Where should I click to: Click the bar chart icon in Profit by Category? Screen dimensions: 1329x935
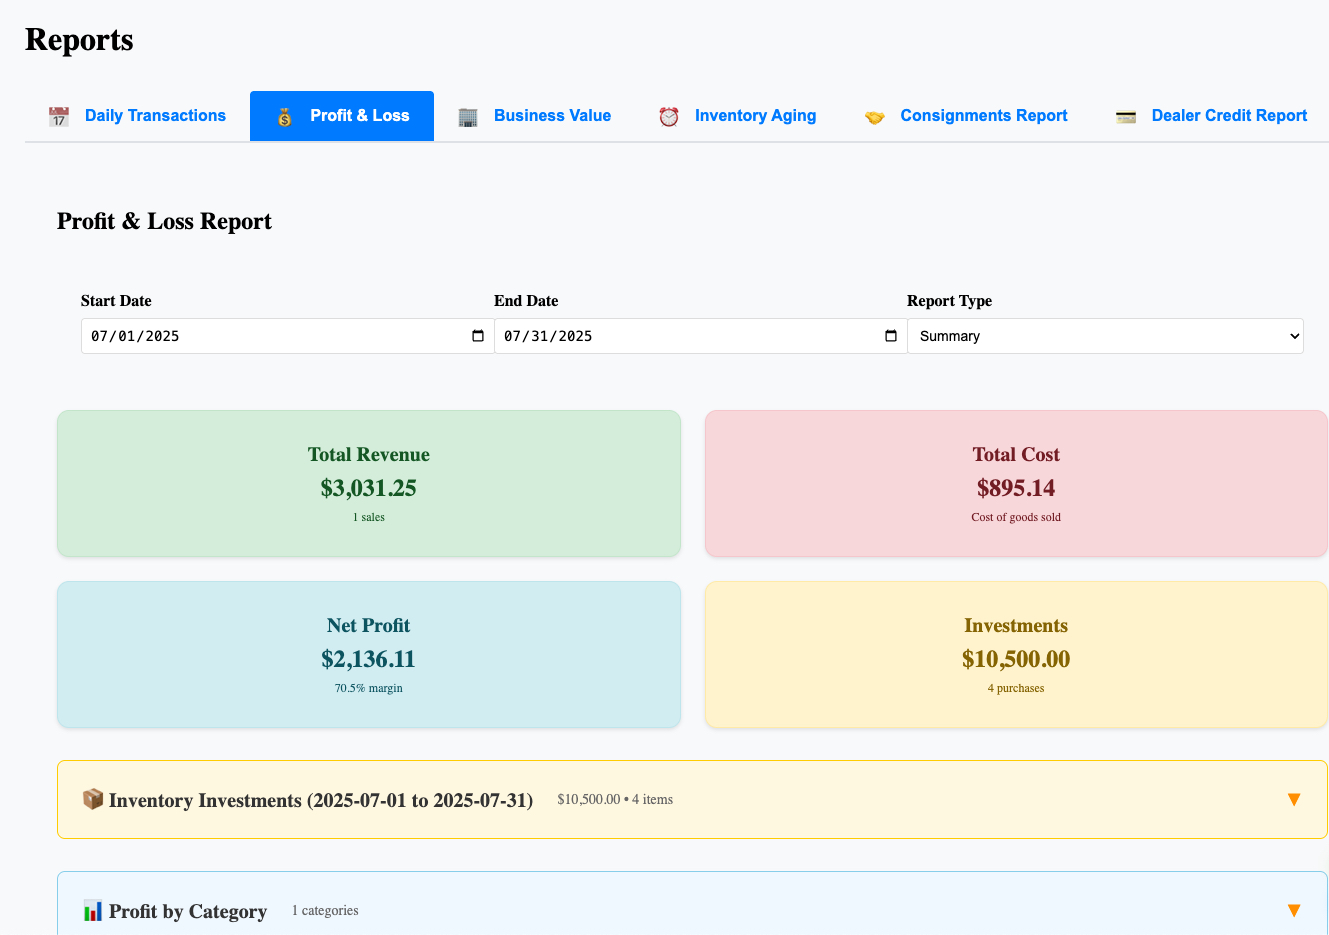tap(93, 910)
